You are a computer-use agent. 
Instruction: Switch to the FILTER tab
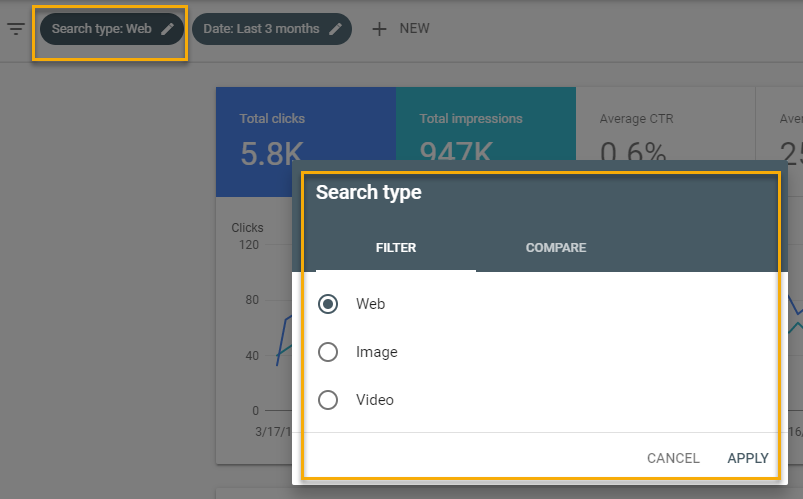(x=395, y=248)
